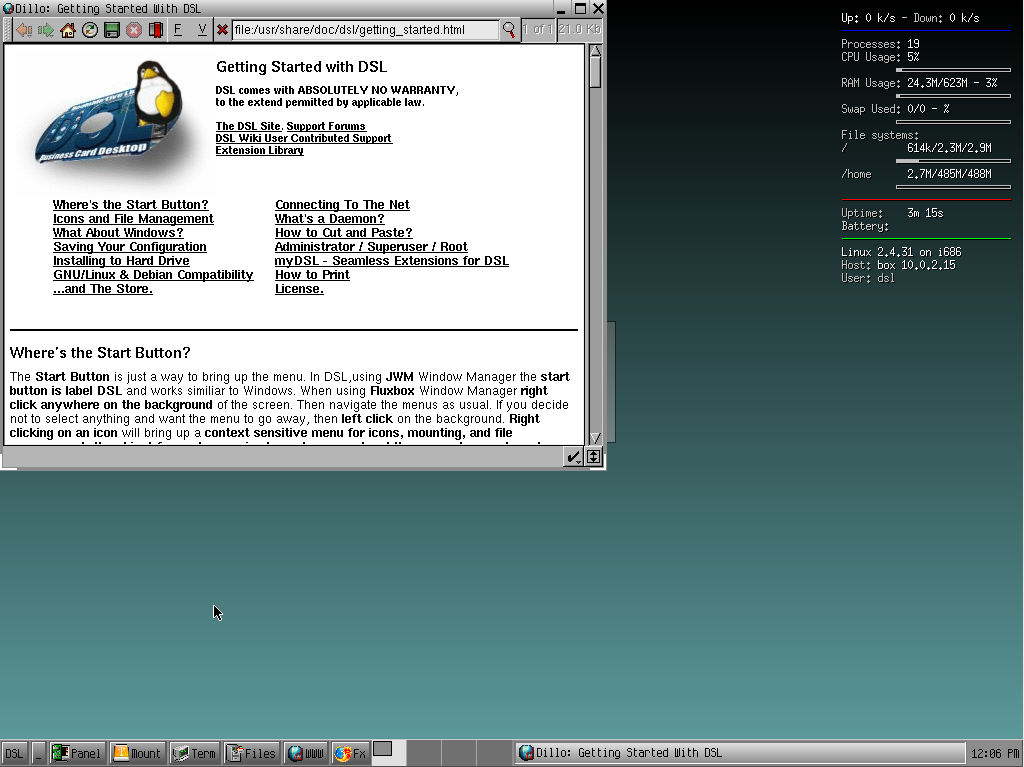The image size is (1024, 767).
Task: Open a terminal using the Term icon
Action: [193, 752]
